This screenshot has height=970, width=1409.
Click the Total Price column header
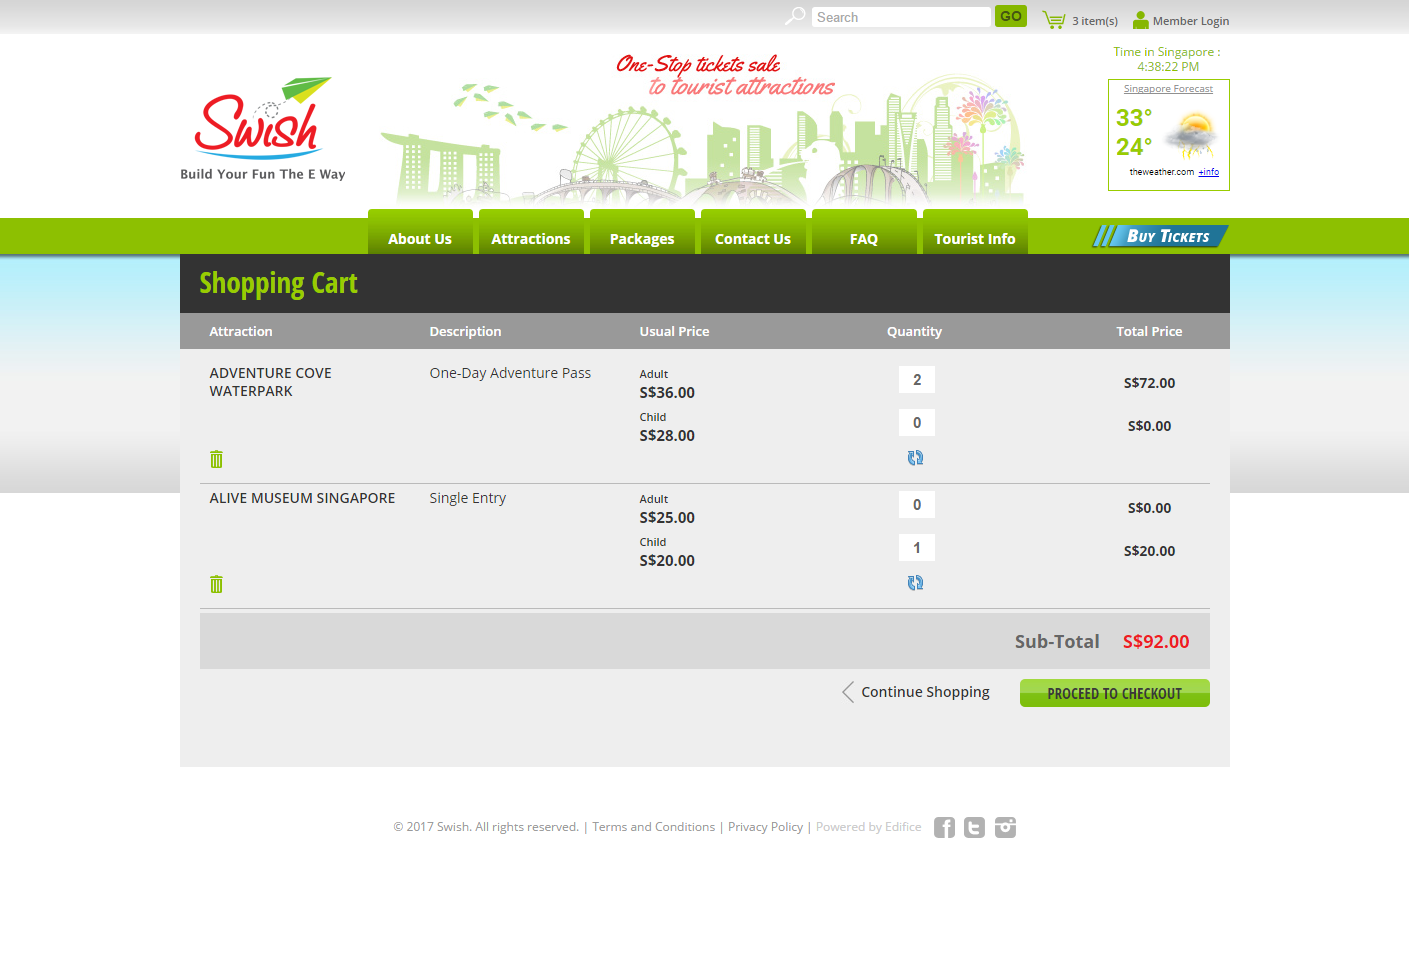[1149, 331]
